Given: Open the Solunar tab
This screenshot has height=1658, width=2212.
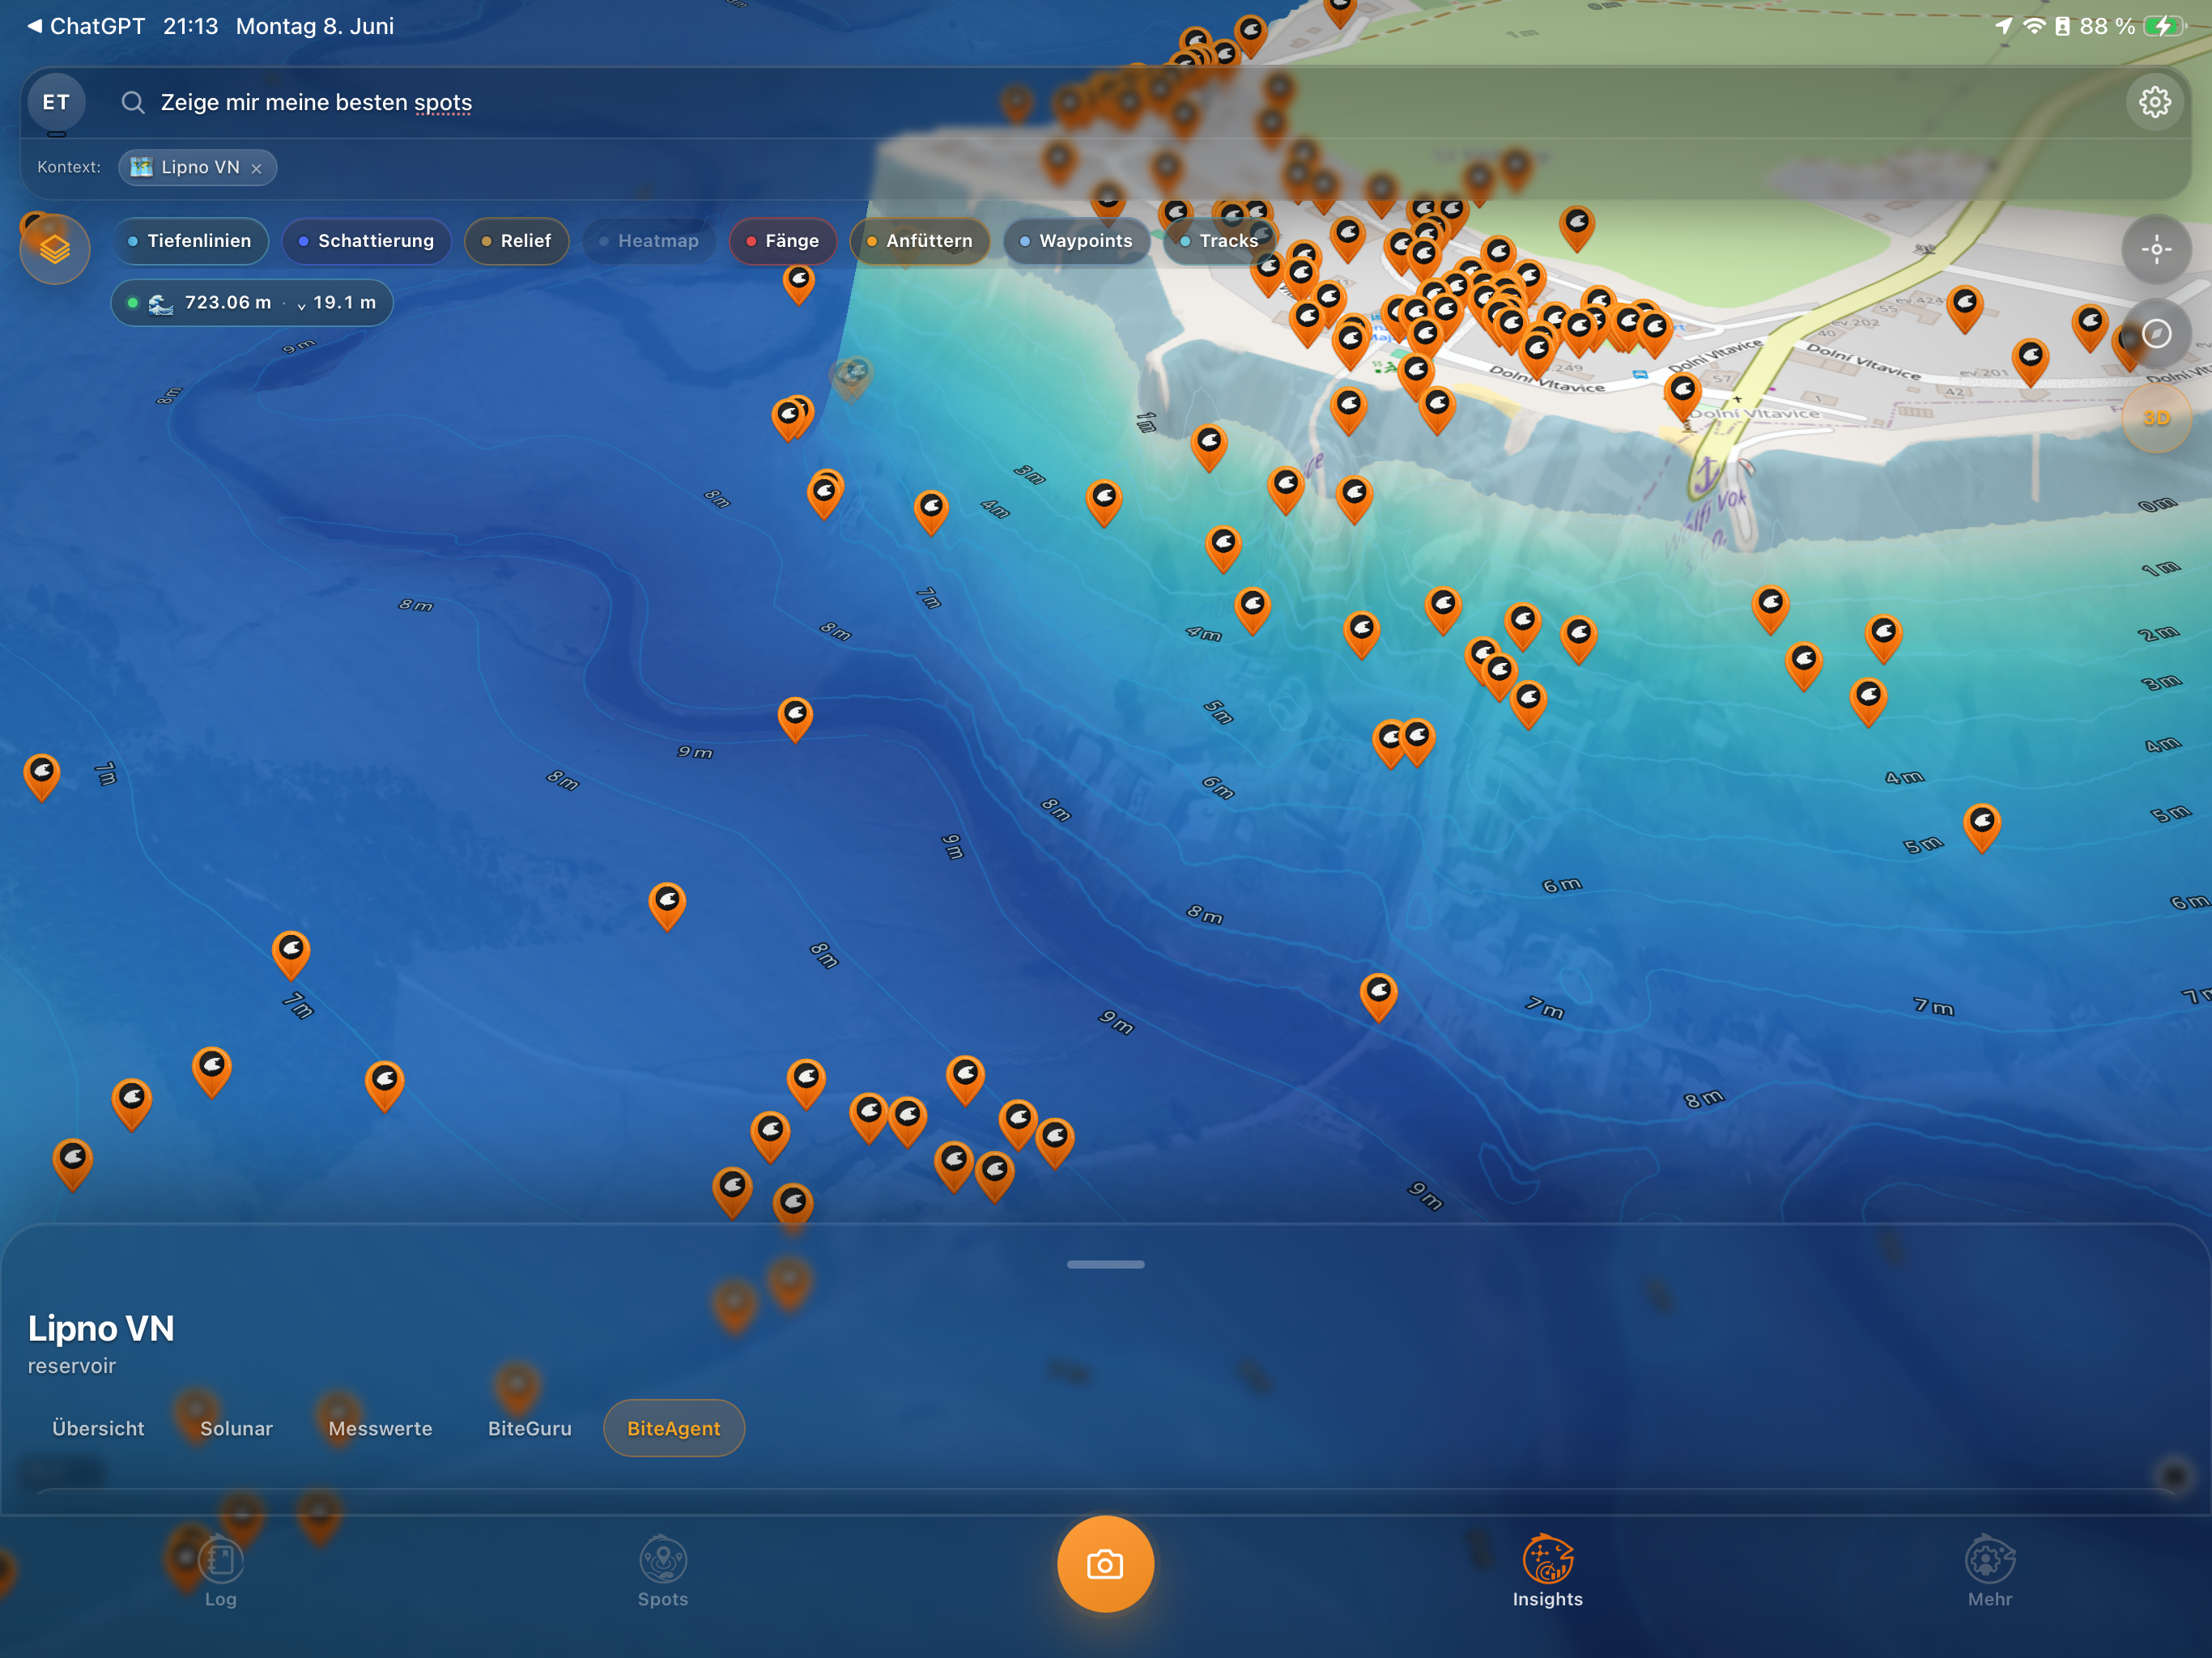Looking at the screenshot, I should 236,1428.
